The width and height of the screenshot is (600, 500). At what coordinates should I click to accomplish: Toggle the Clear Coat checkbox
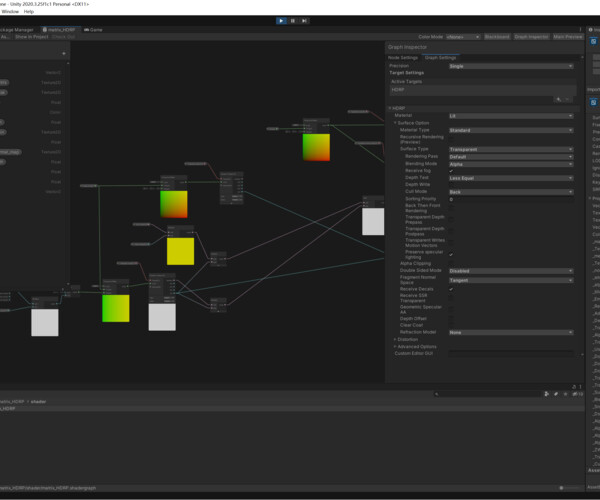[451, 325]
